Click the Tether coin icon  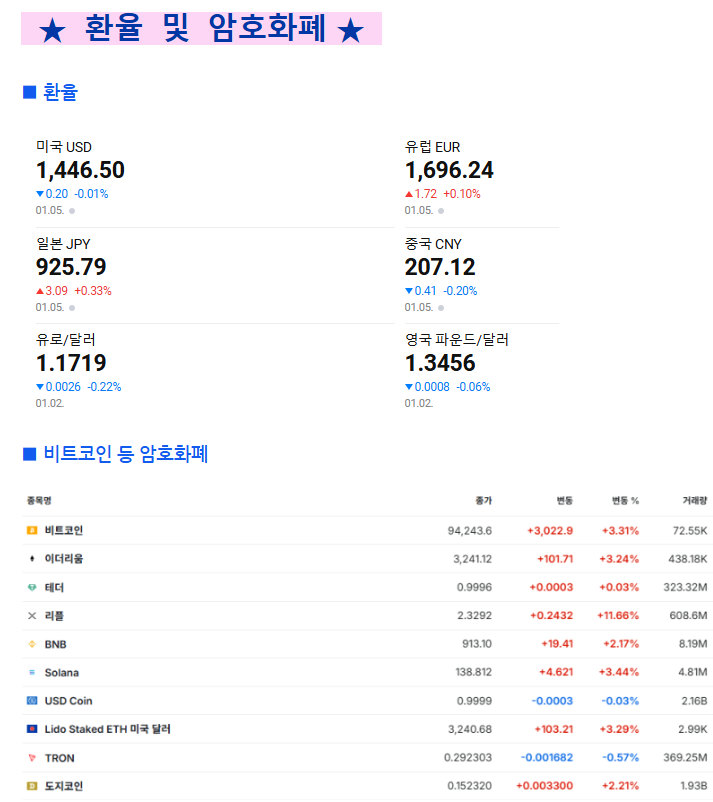(32, 587)
